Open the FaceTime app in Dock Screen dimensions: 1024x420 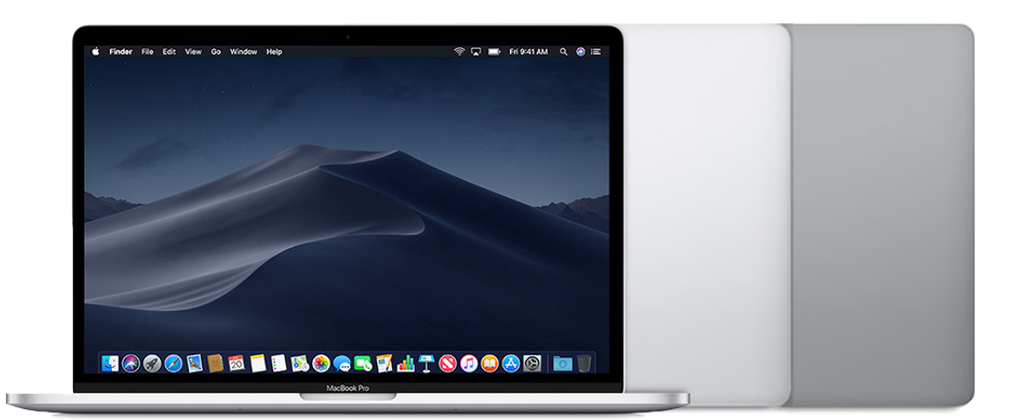pos(363,363)
